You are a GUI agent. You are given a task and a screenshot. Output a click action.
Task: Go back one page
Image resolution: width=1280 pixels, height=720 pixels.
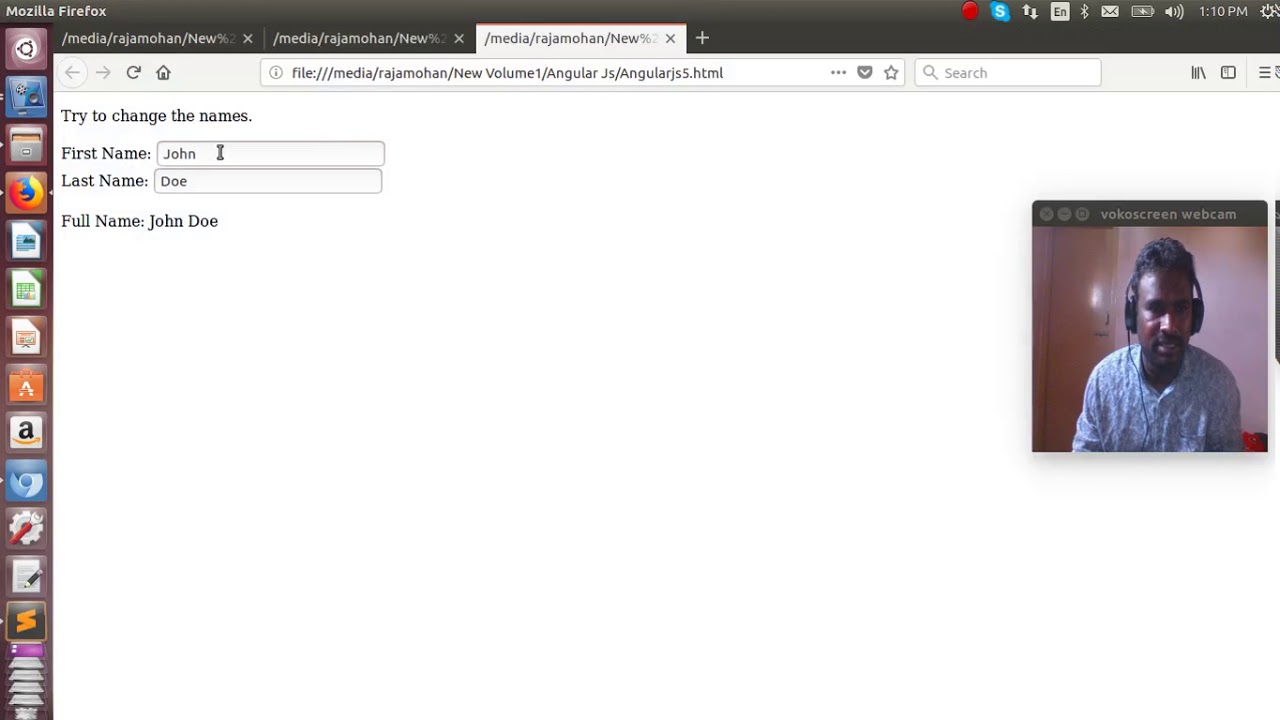click(72, 72)
